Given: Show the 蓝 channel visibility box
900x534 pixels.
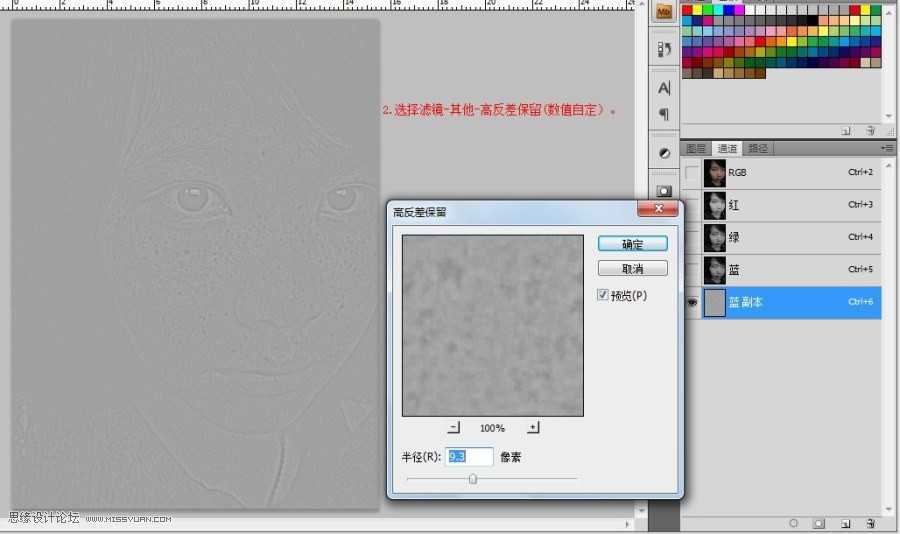Looking at the screenshot, I should point(692,270).
